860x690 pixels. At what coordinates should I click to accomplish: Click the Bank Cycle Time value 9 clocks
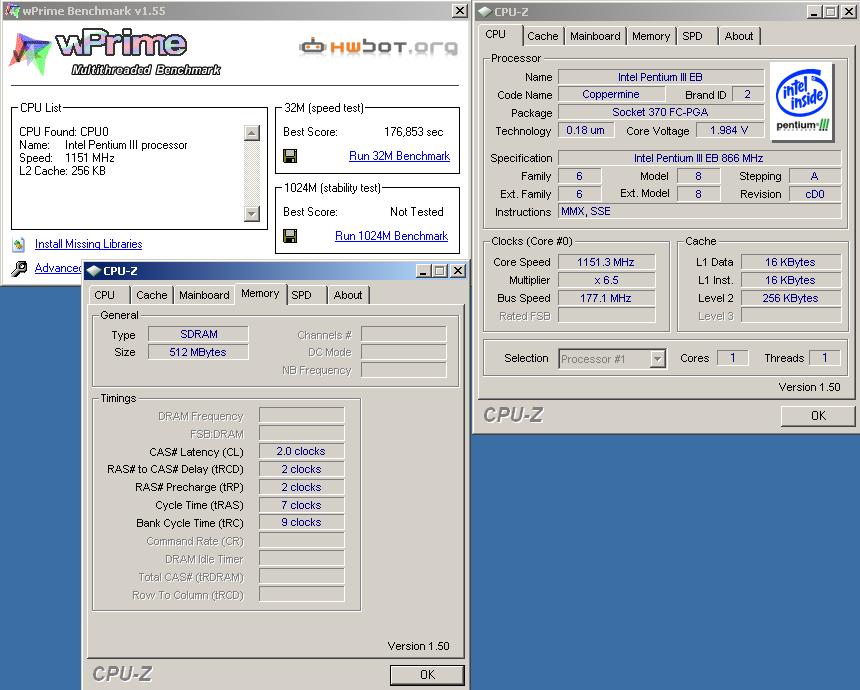click(x=301, y=523)
